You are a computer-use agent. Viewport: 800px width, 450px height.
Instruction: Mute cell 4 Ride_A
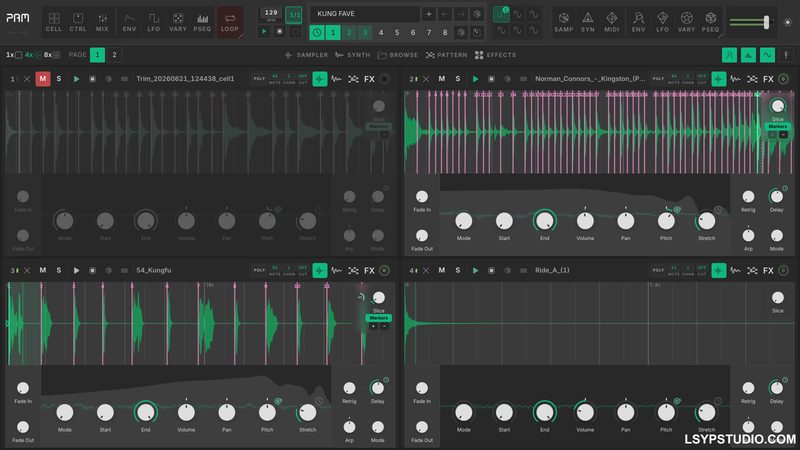coord(442,270)
